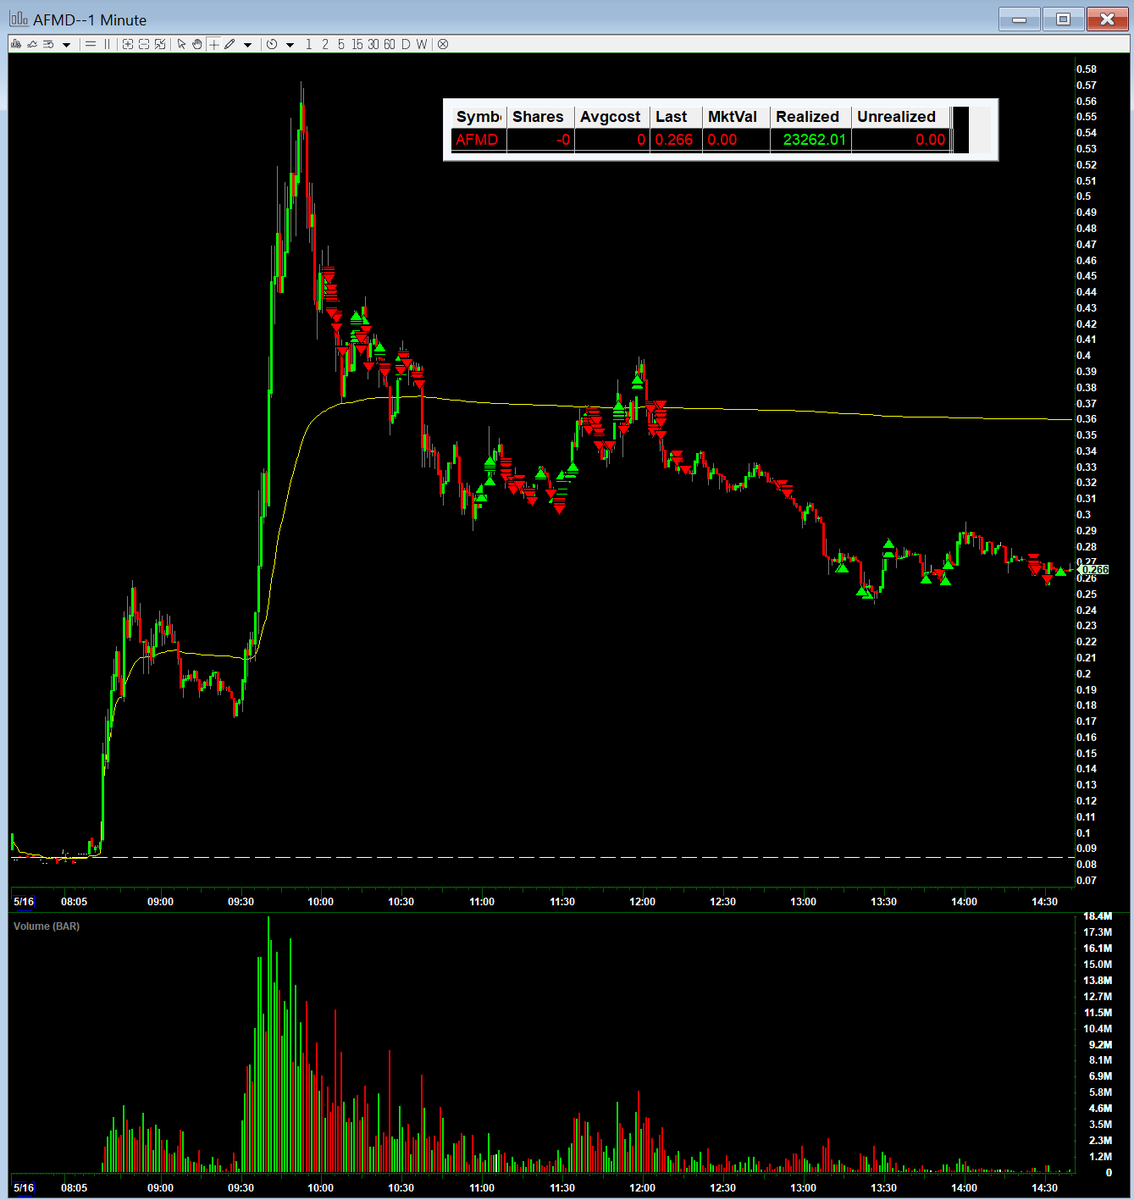
Task: Click the circled X clear icon
Action: 443,44
